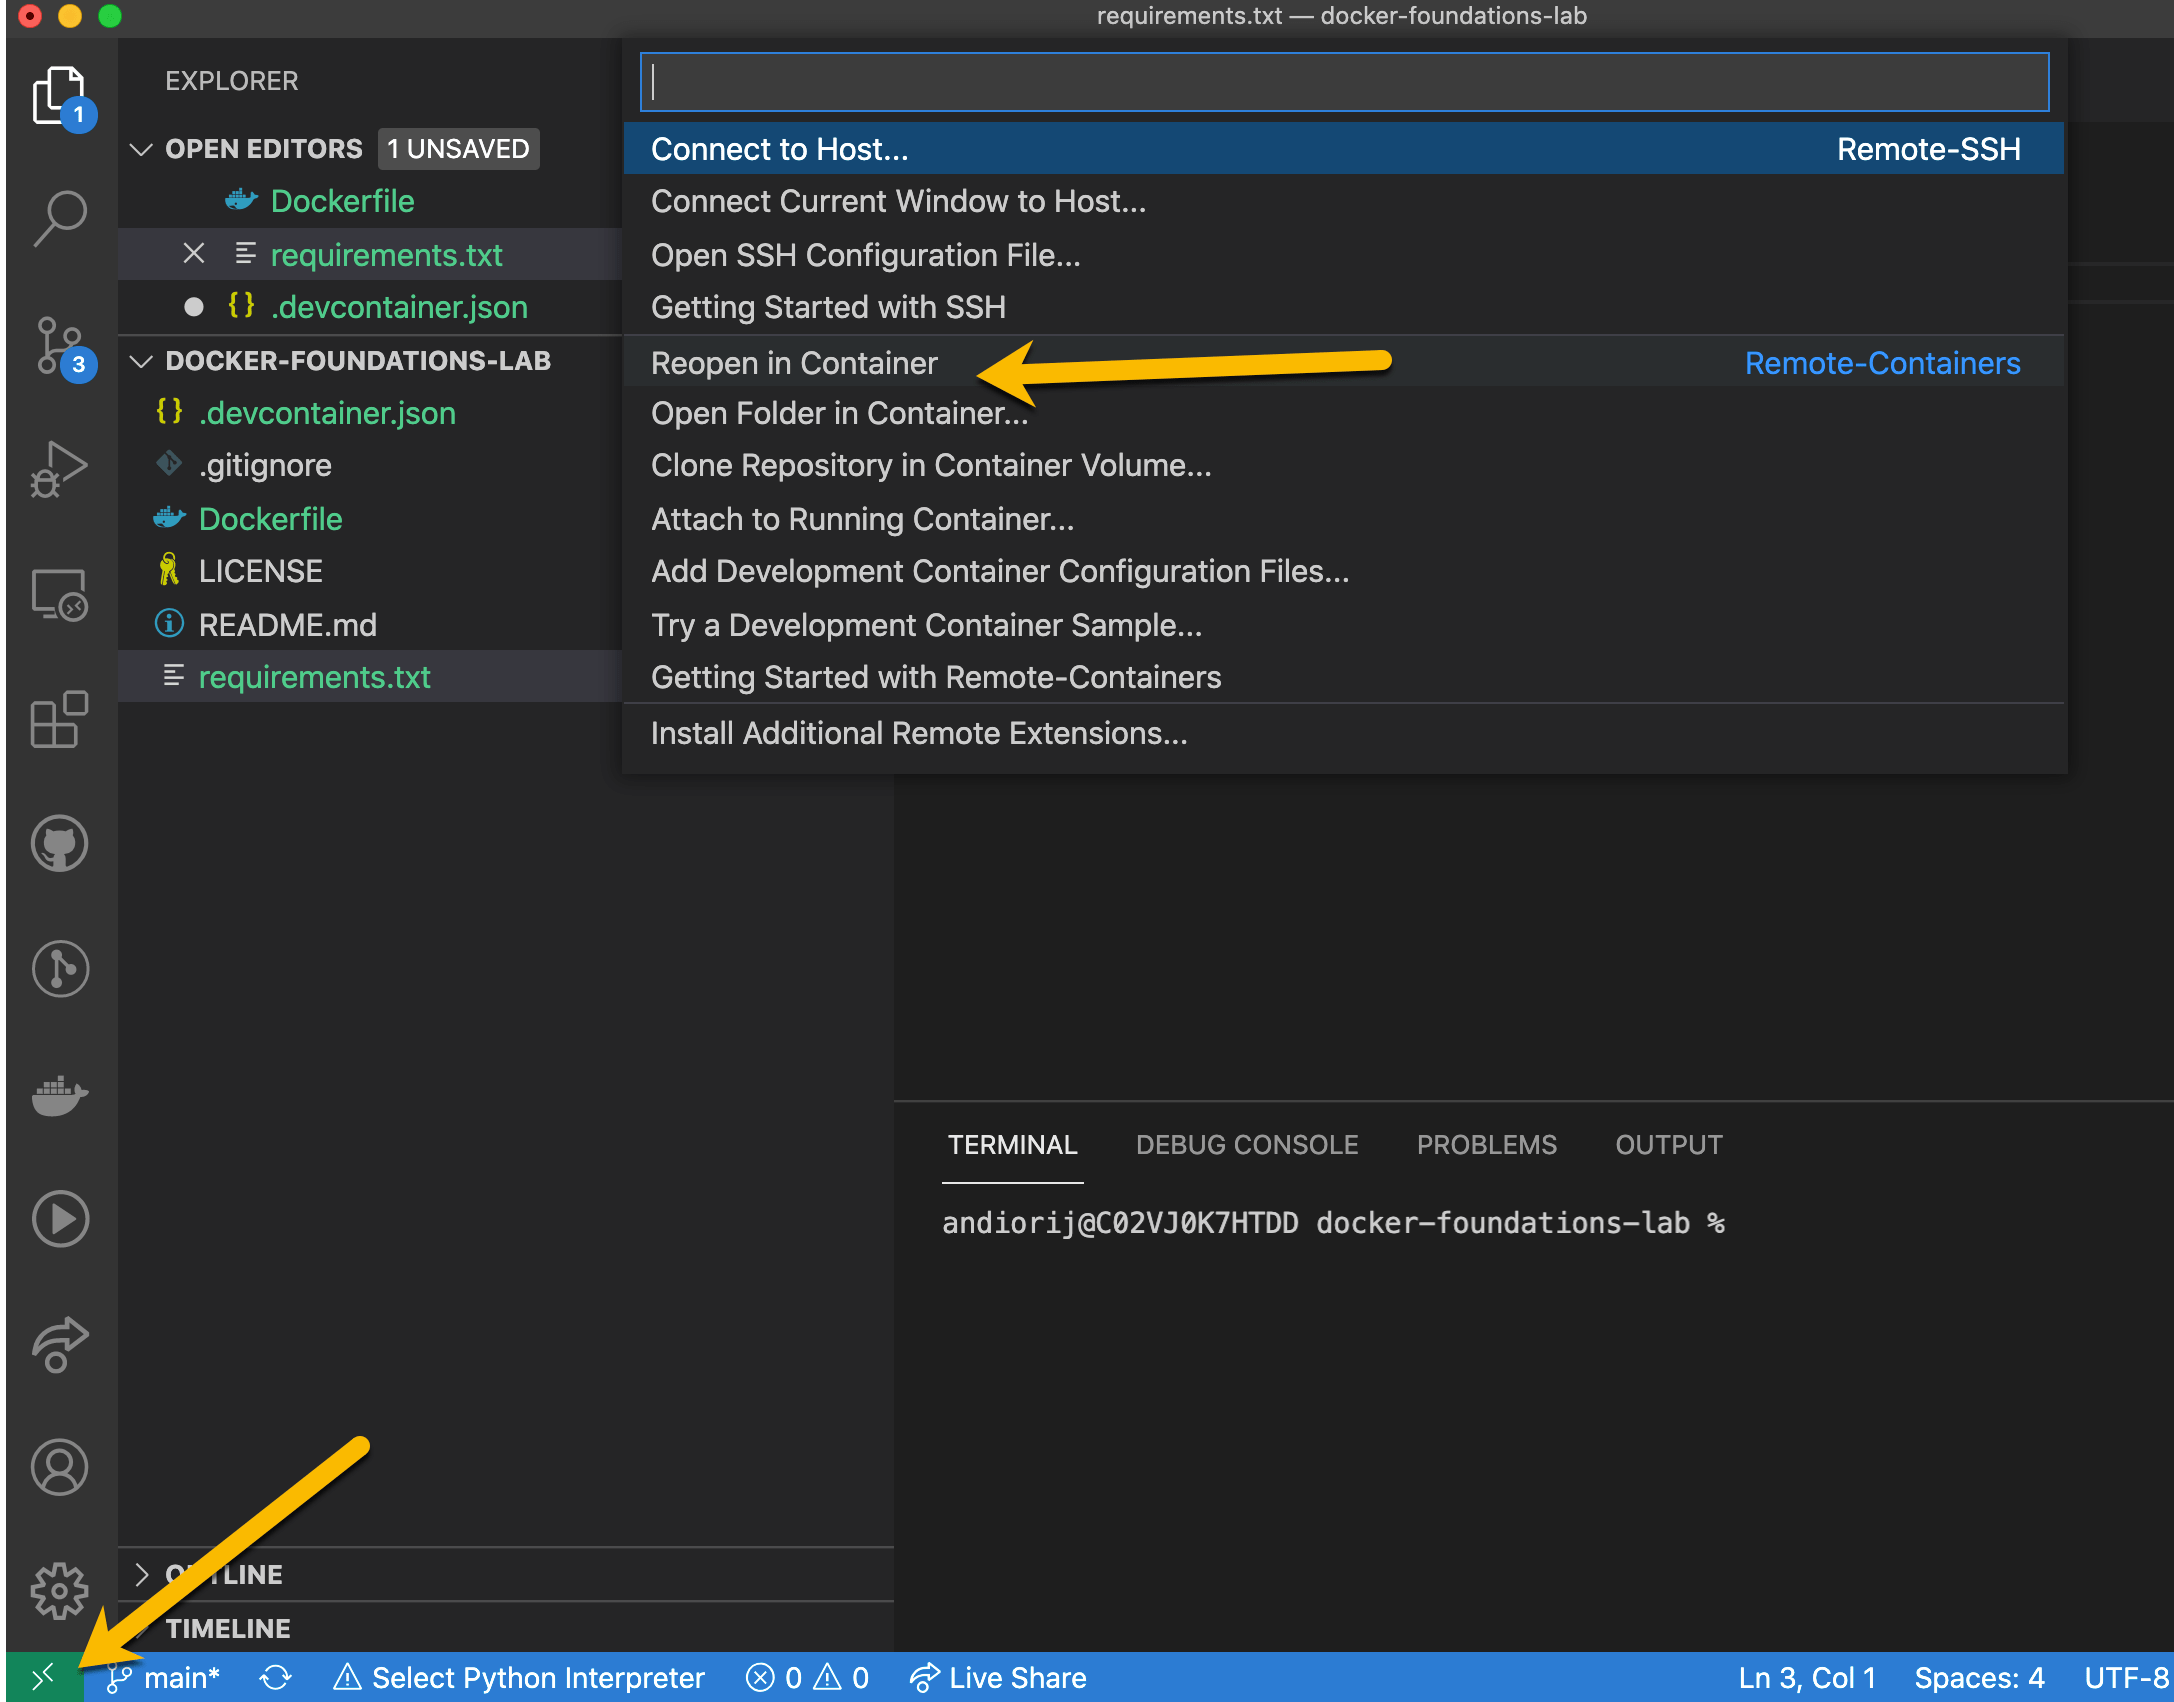The image size is (2174, 1702).
Task: Open the Search view icon
Action: [x=60, y=217]
